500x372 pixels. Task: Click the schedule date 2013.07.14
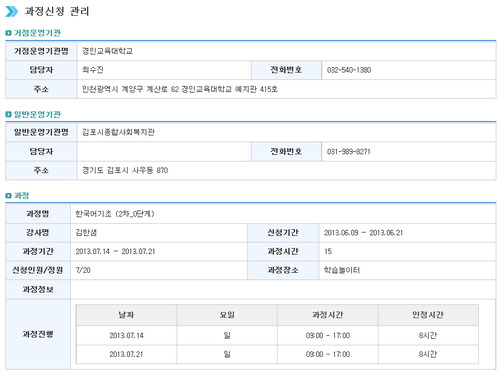126,335
